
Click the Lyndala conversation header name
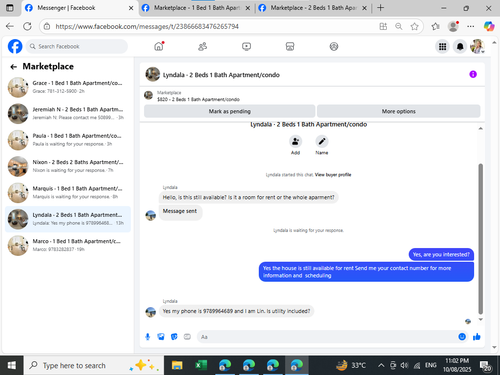point(221,75)
